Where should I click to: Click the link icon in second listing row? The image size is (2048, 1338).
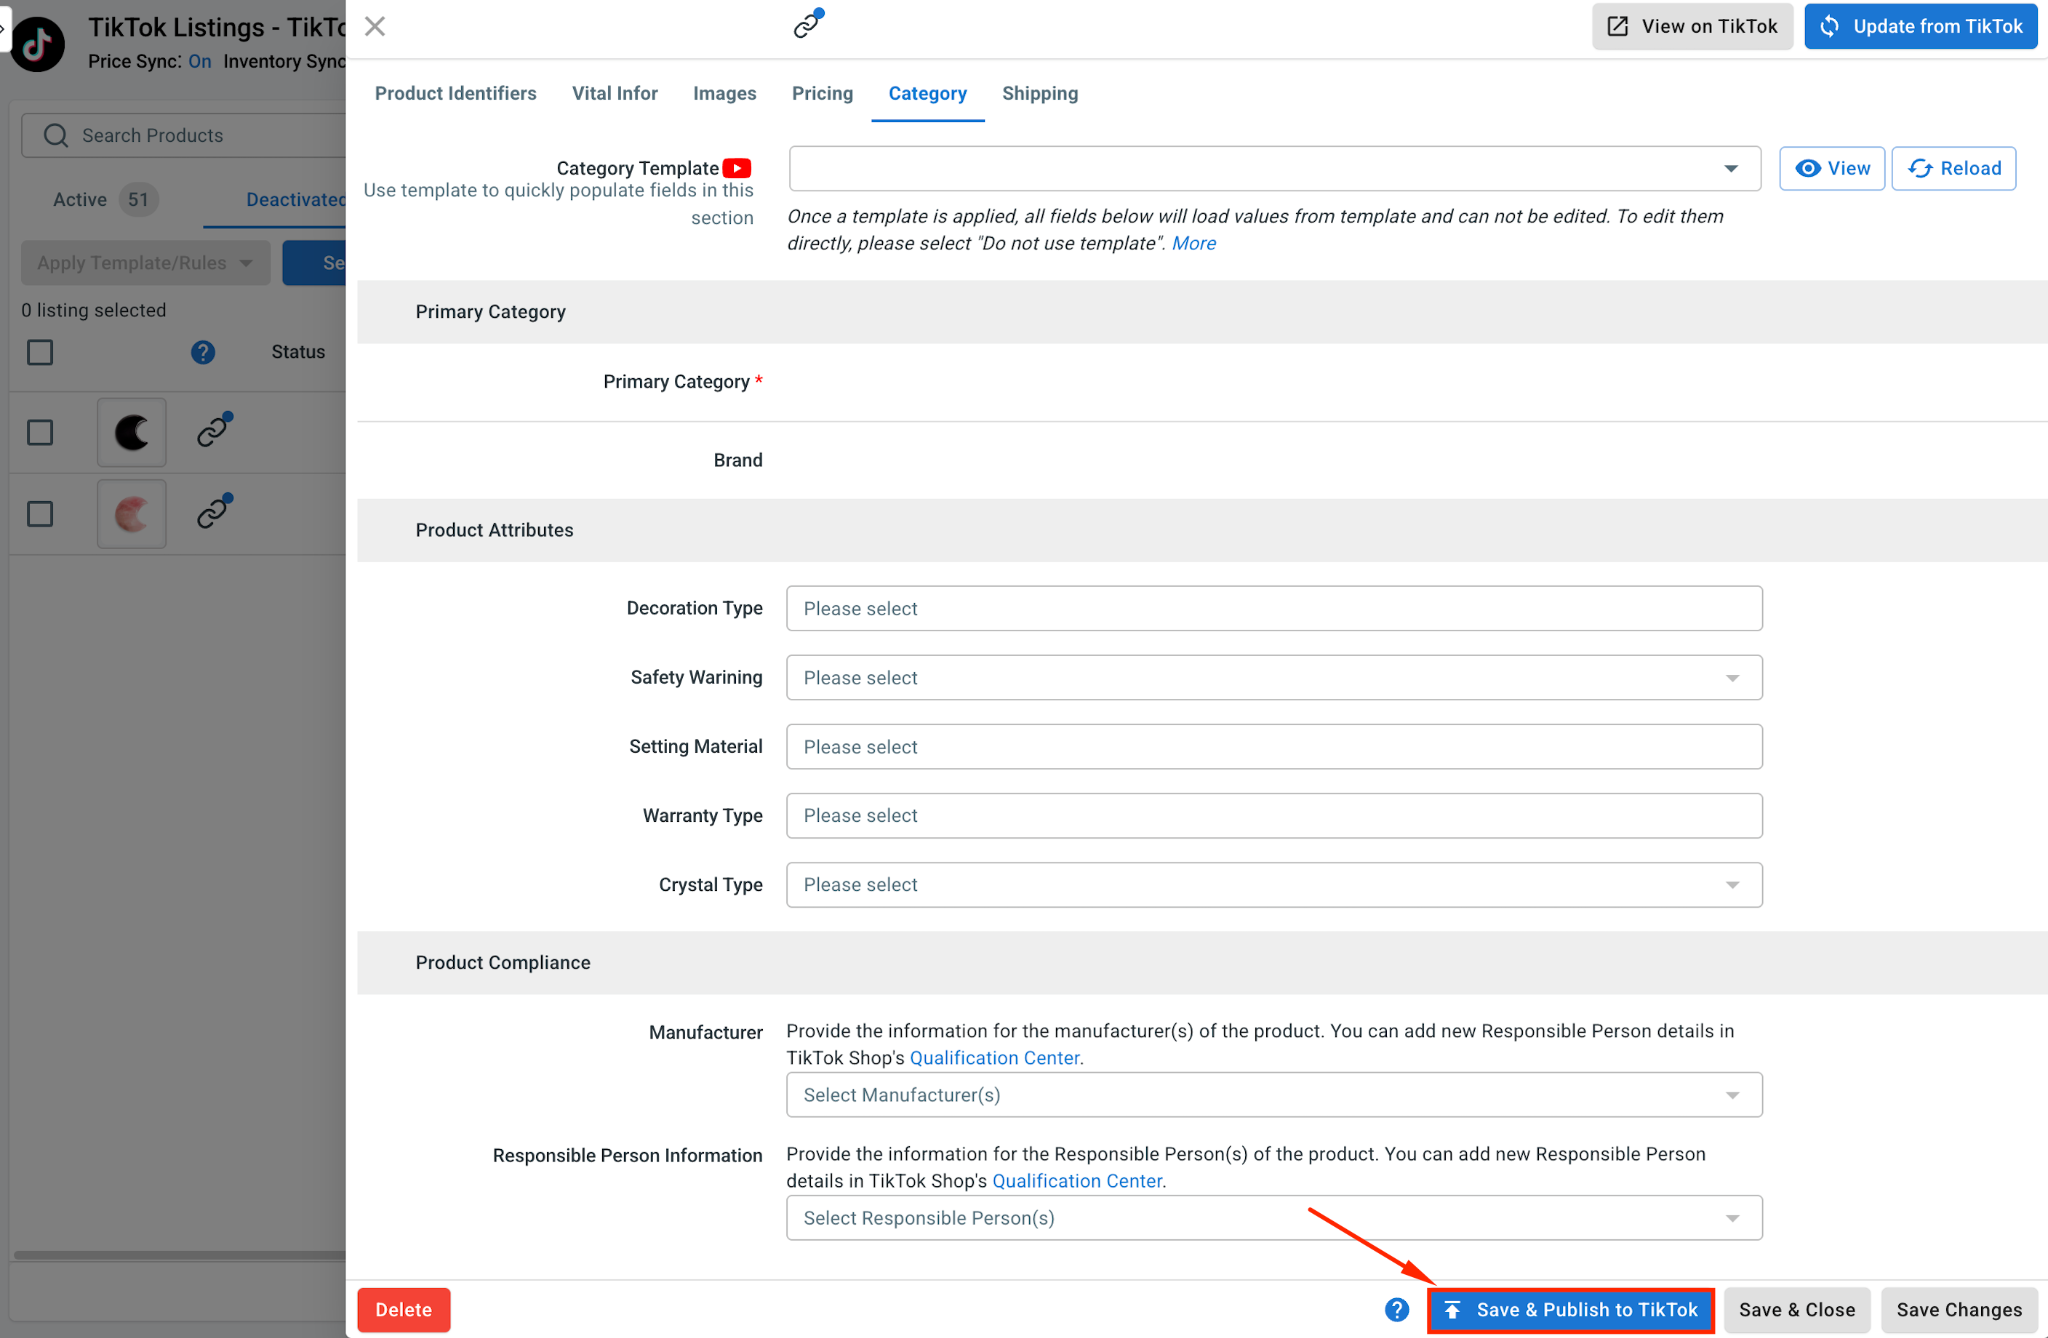point(214,512)
